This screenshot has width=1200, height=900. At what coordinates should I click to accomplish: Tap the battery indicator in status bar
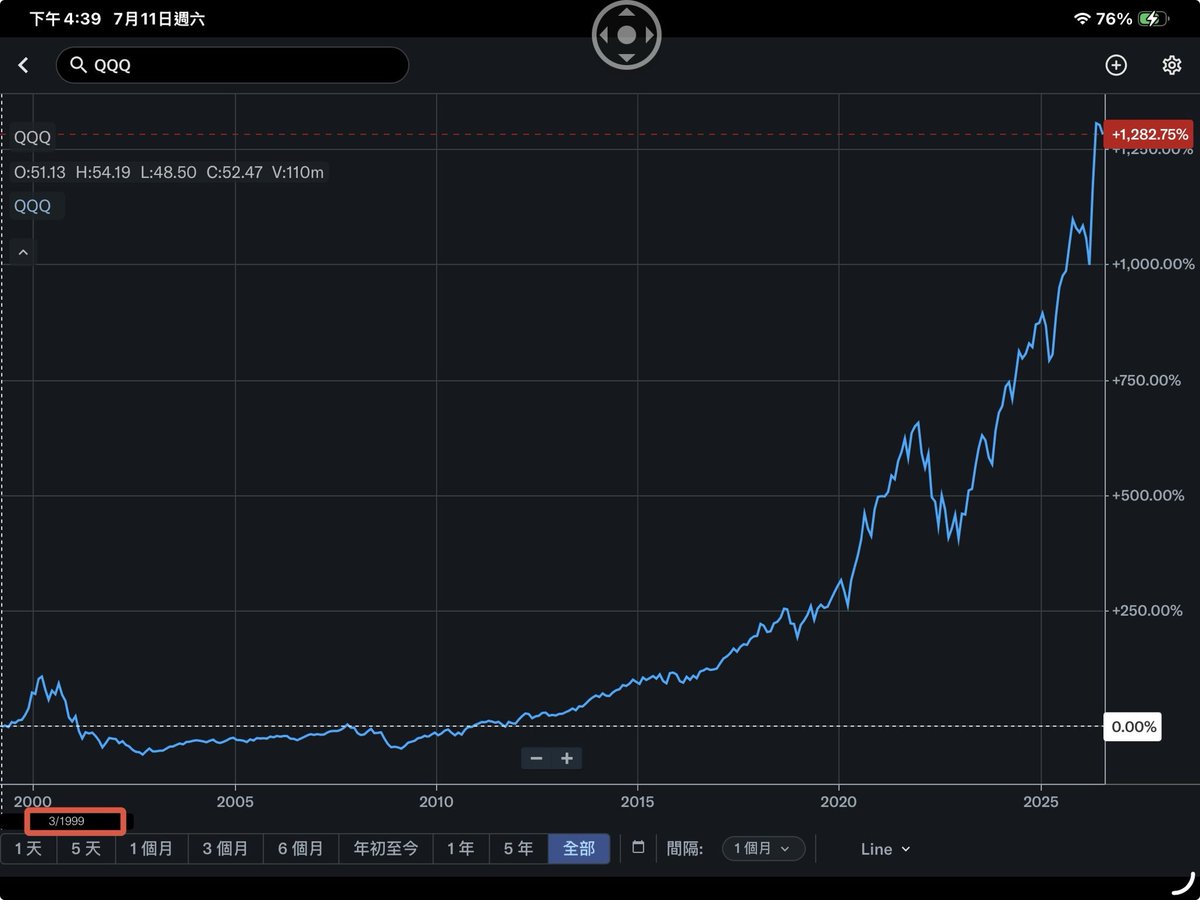1153,19
